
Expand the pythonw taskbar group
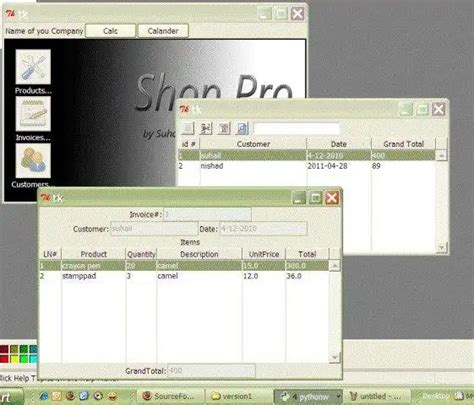click(x=338, y=396)
